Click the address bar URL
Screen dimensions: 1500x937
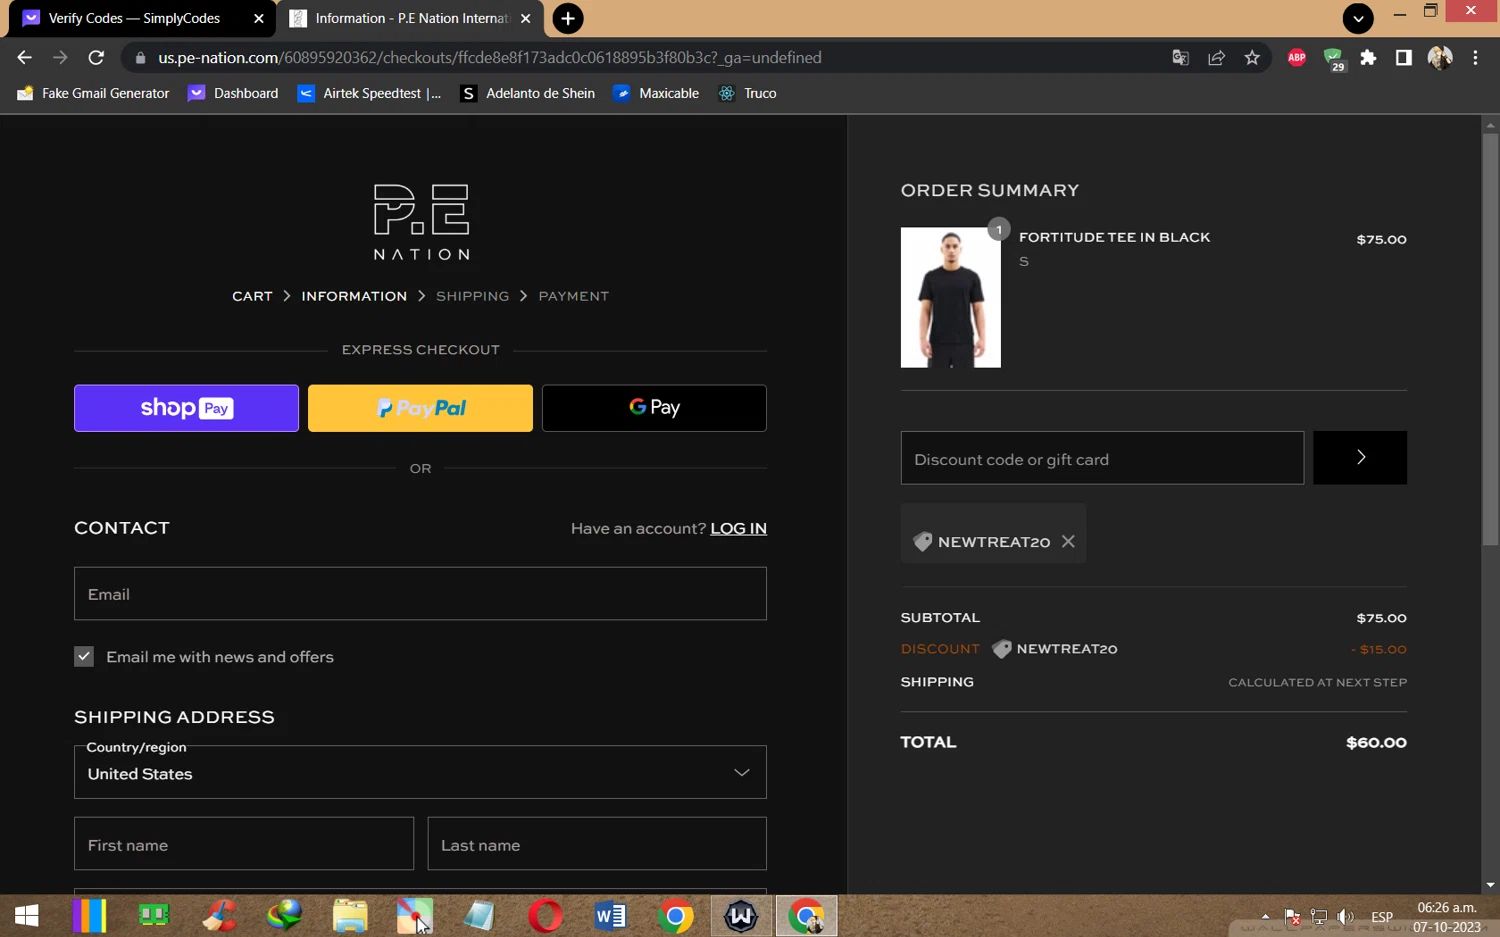tap(490, 58)
